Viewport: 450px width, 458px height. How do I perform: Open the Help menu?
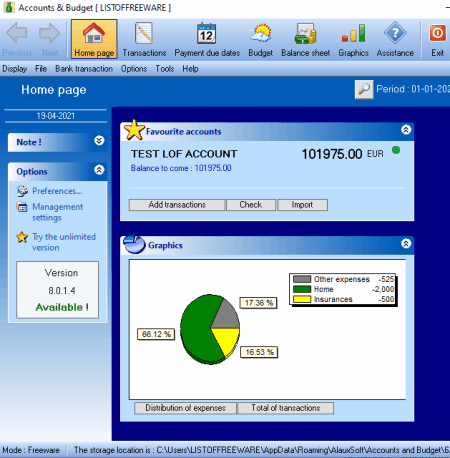click(x=190, y=69)
